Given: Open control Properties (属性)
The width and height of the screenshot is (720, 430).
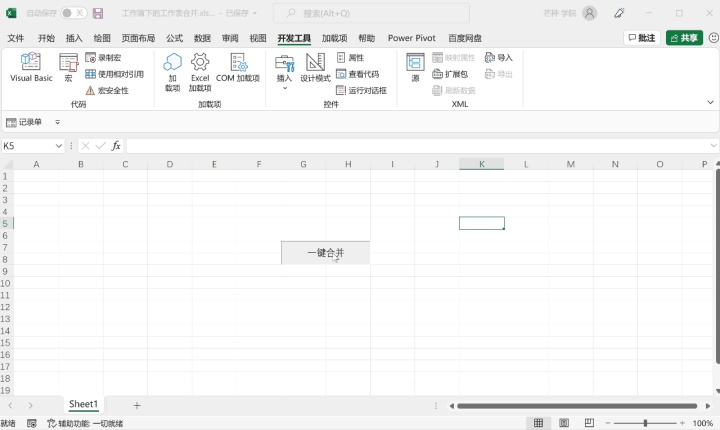Looking at the screenshot, I should coord(350,57).
